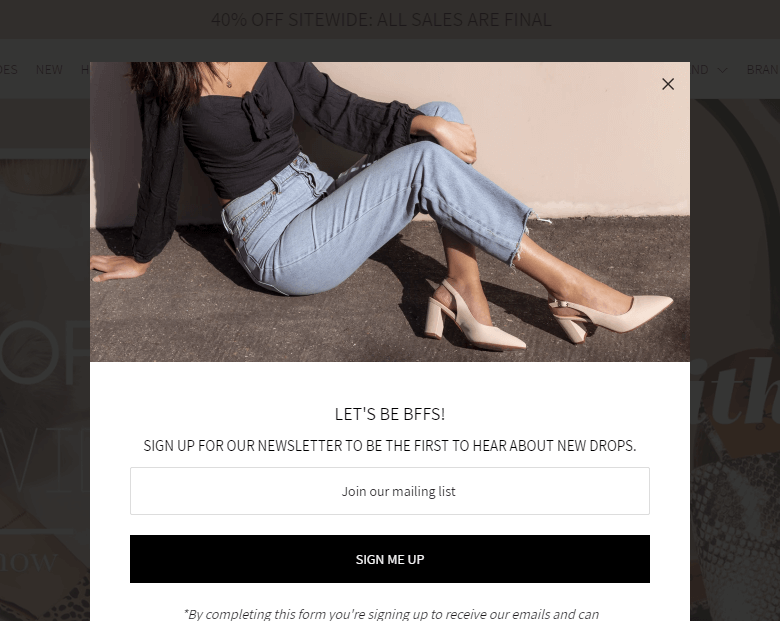Click the SIGN ME UP button

click(390, 559)
